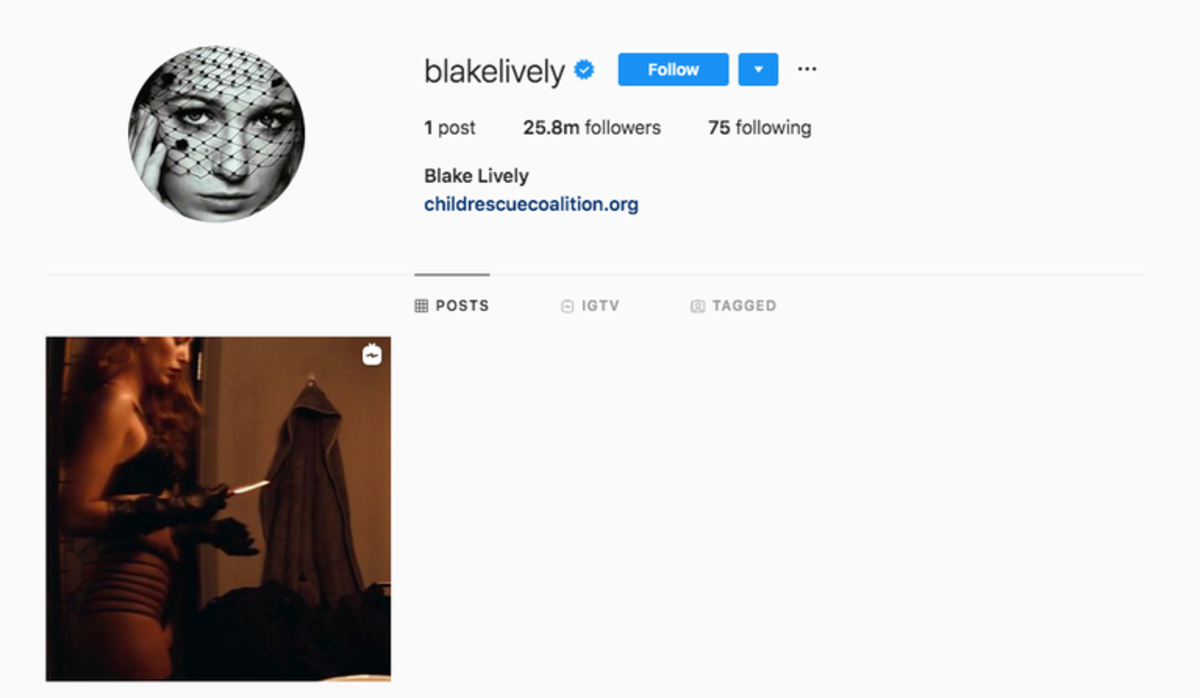
Task: Follow the blakelively account
Action: pyautogui.click(x=673, y=70)
